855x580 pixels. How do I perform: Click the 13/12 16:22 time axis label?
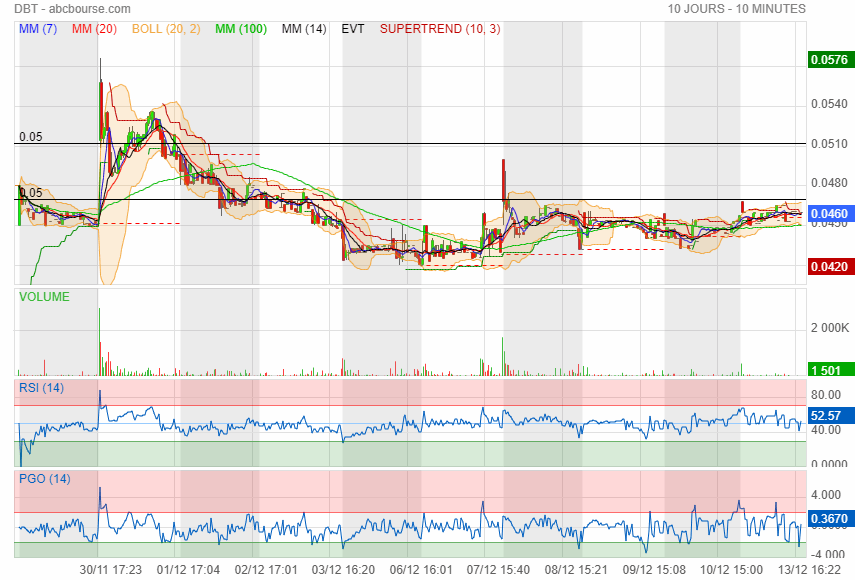(809, 570)
